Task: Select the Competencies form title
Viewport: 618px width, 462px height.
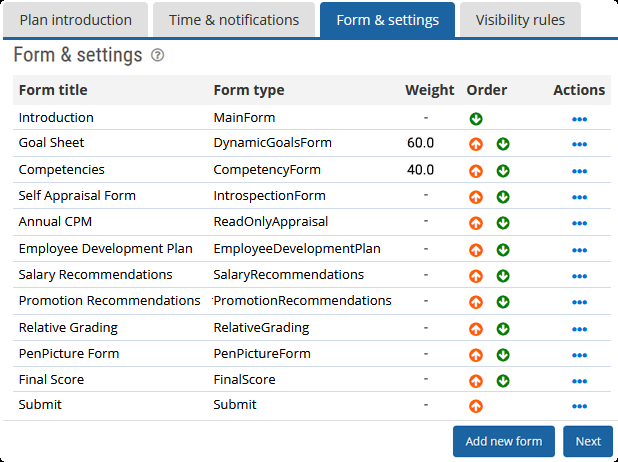Action: (x=61, y=170)
